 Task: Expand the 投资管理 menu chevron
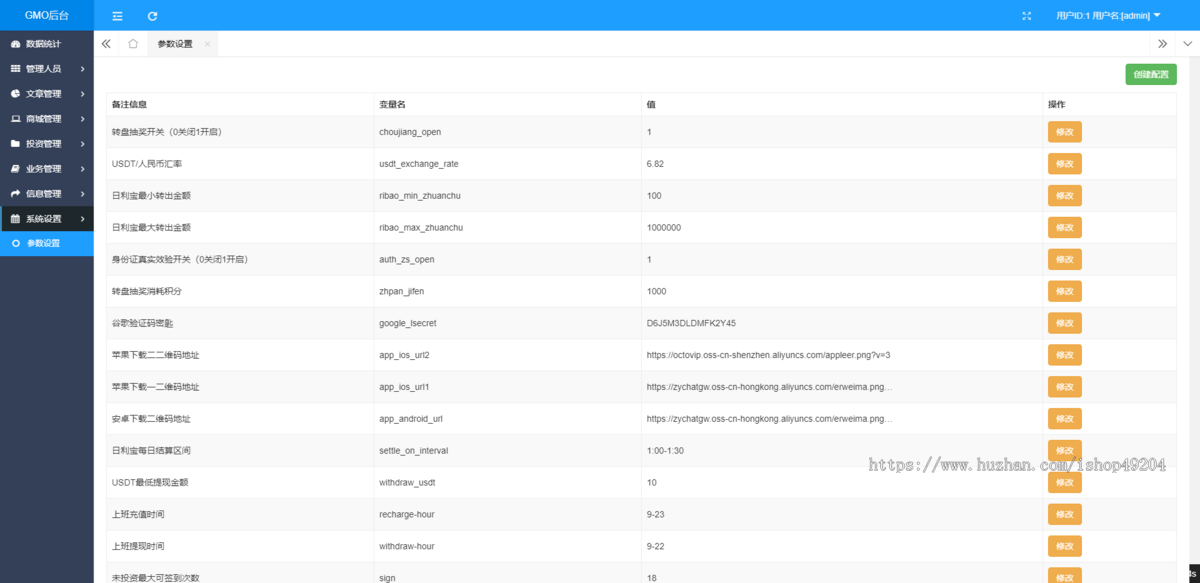pyautogui.click(x=82, y=144)
